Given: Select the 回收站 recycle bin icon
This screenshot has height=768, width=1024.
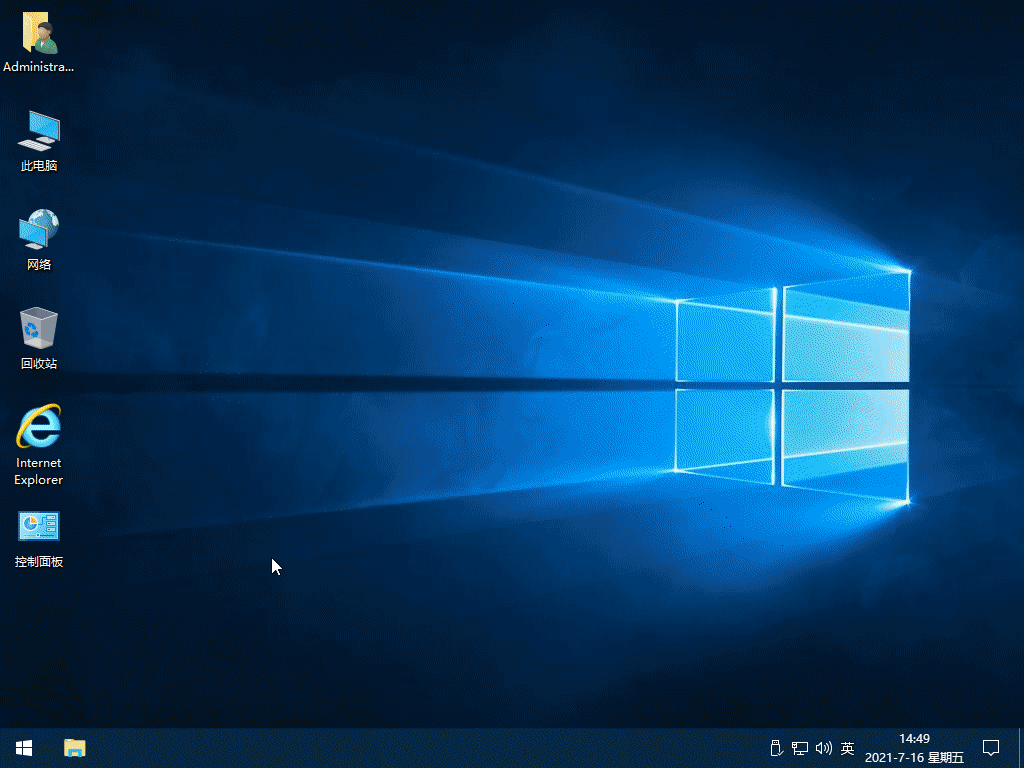Looking at the screenshot, I should 39,338.
